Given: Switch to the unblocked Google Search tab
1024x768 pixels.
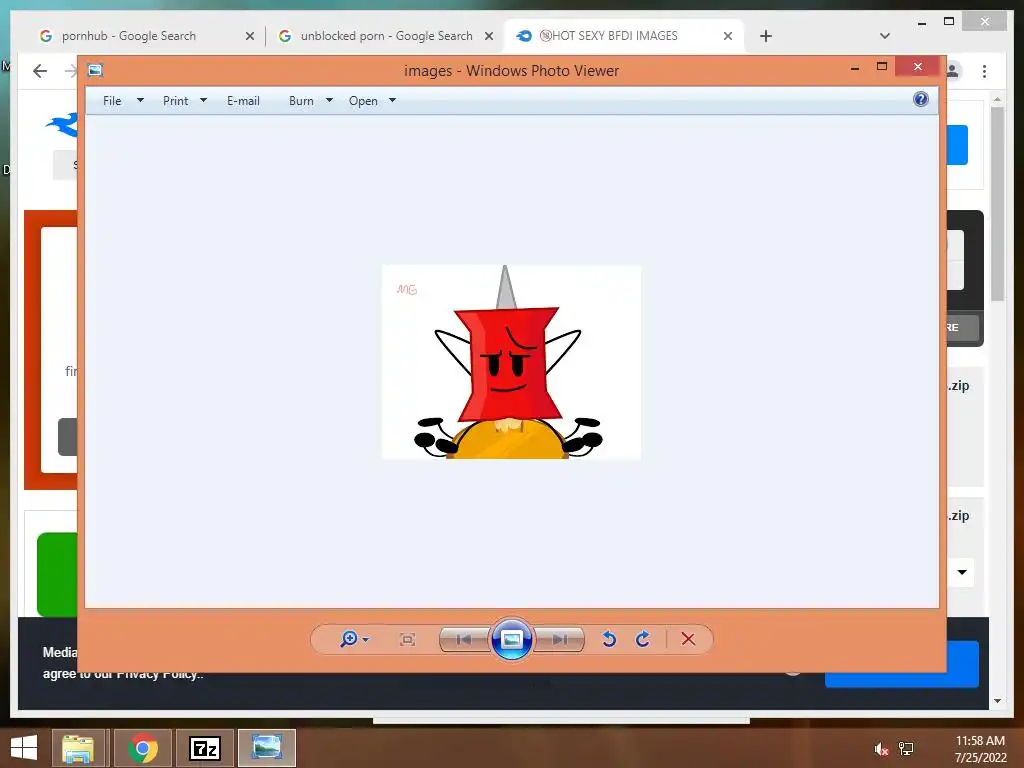Looking at the screenshot, I should [387, 36].
